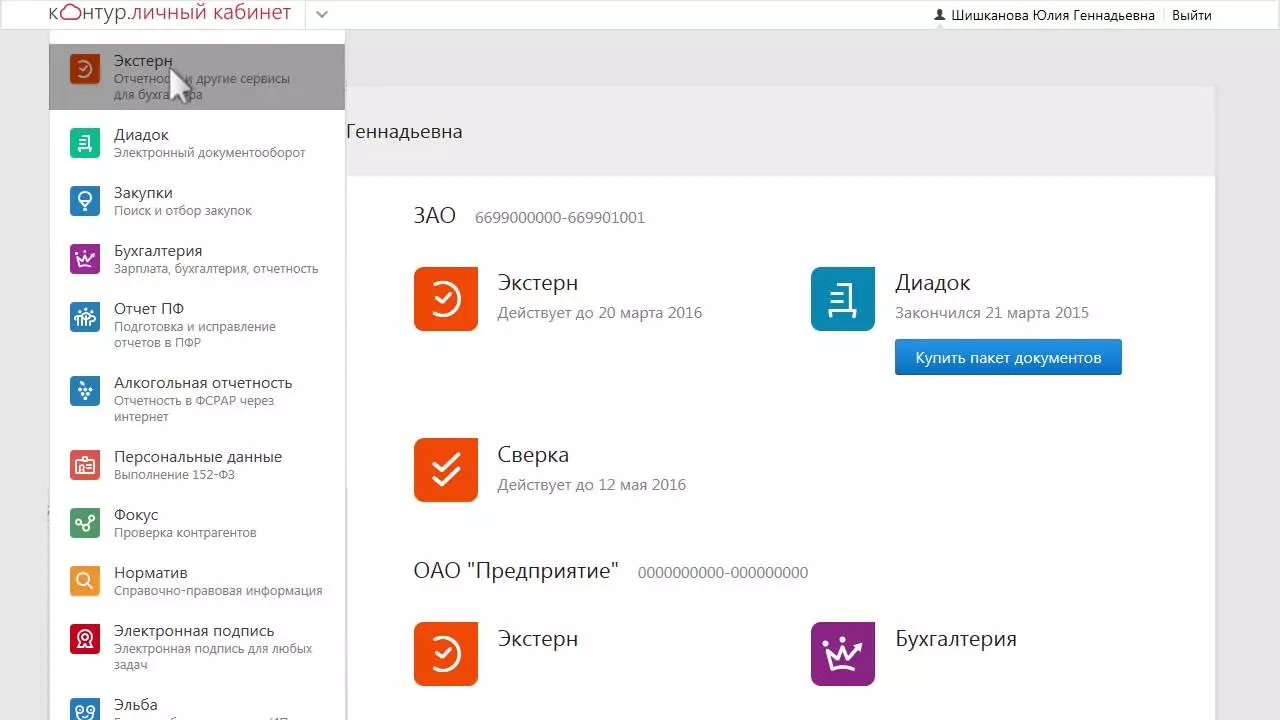This screenshot has width=1280, height=720.
Task: Select the Алкогольная отчетность menu title
Action: [203, 383]
